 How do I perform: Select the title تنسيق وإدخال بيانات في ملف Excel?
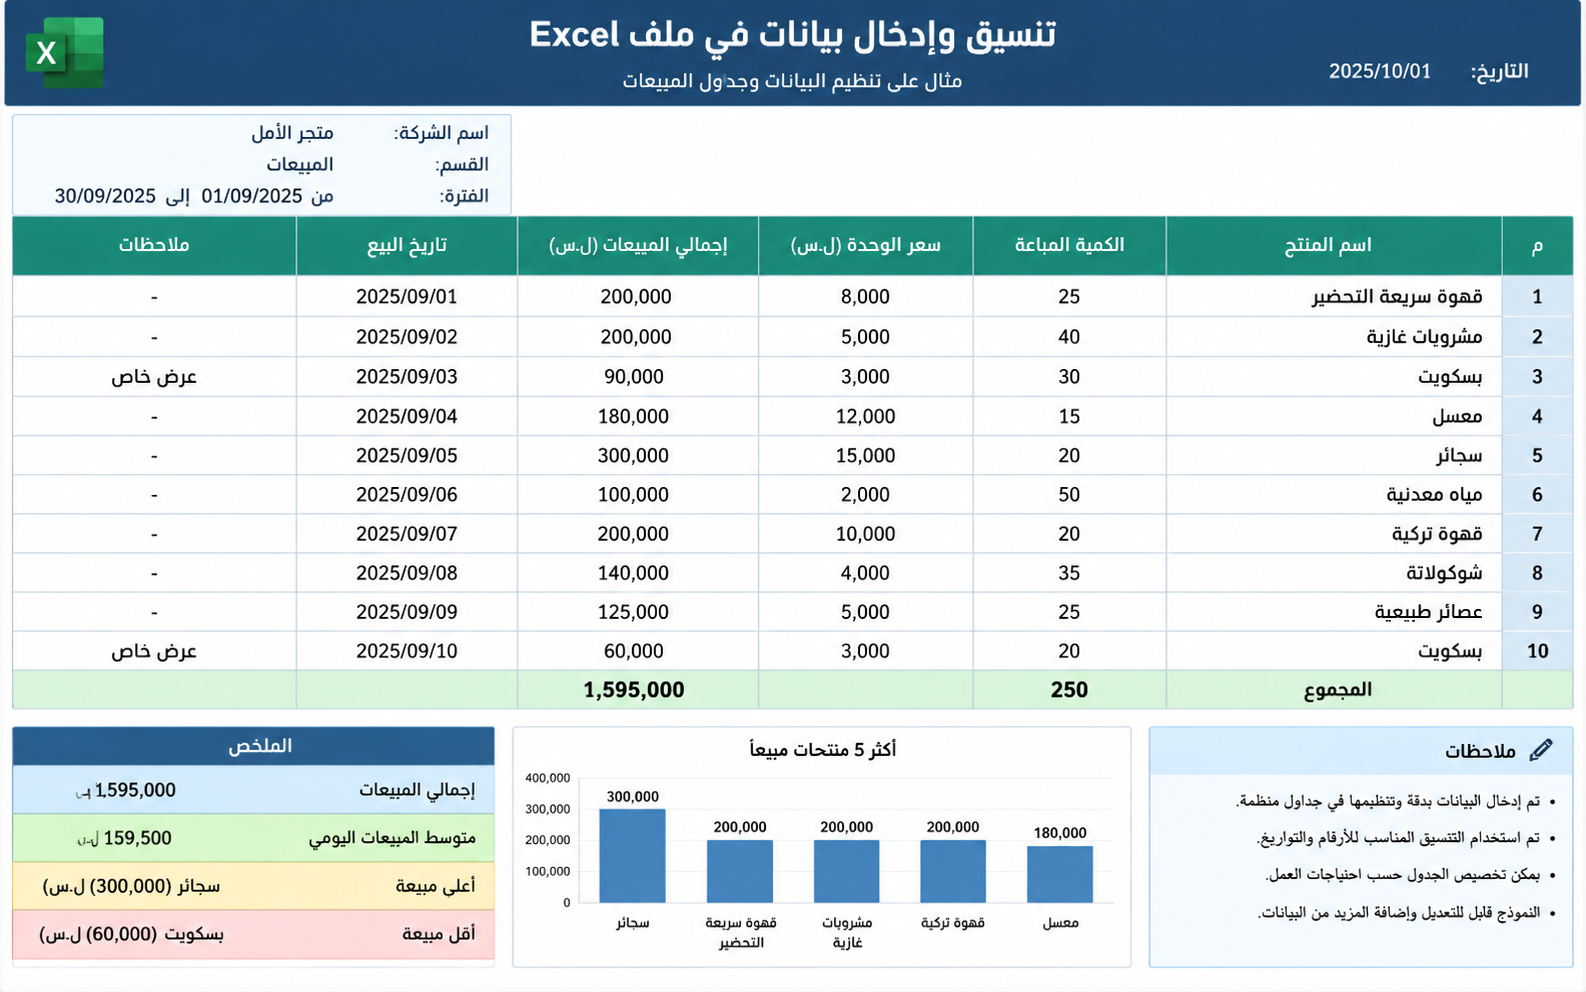[792, 35]
